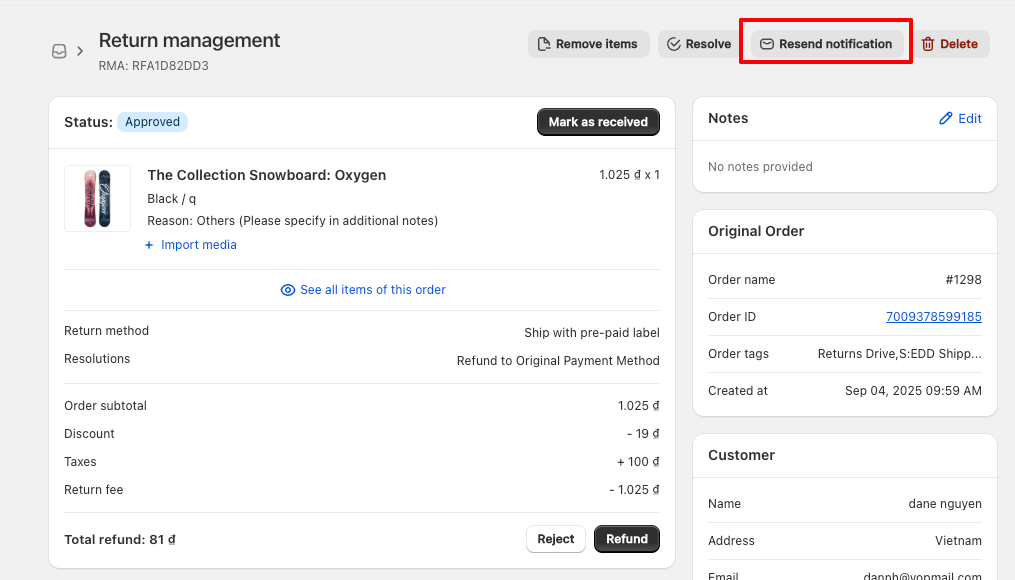Click the pencil icon next to Notes Edit
This screenshot has height=580, width=1015.
click(x=945, y=118)
